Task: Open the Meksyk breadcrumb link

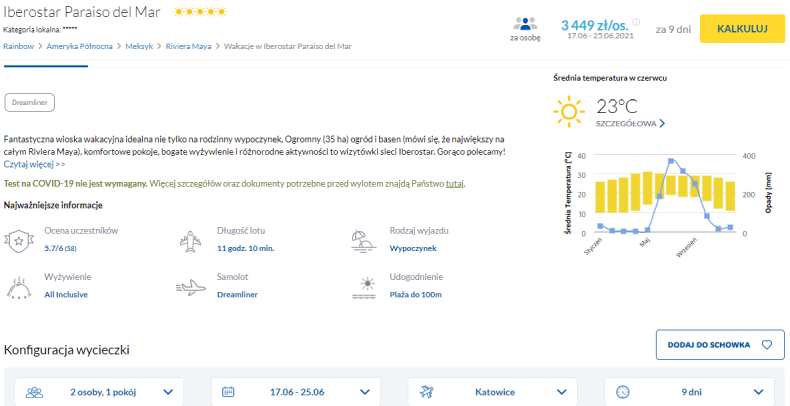Action: [139, 46]
